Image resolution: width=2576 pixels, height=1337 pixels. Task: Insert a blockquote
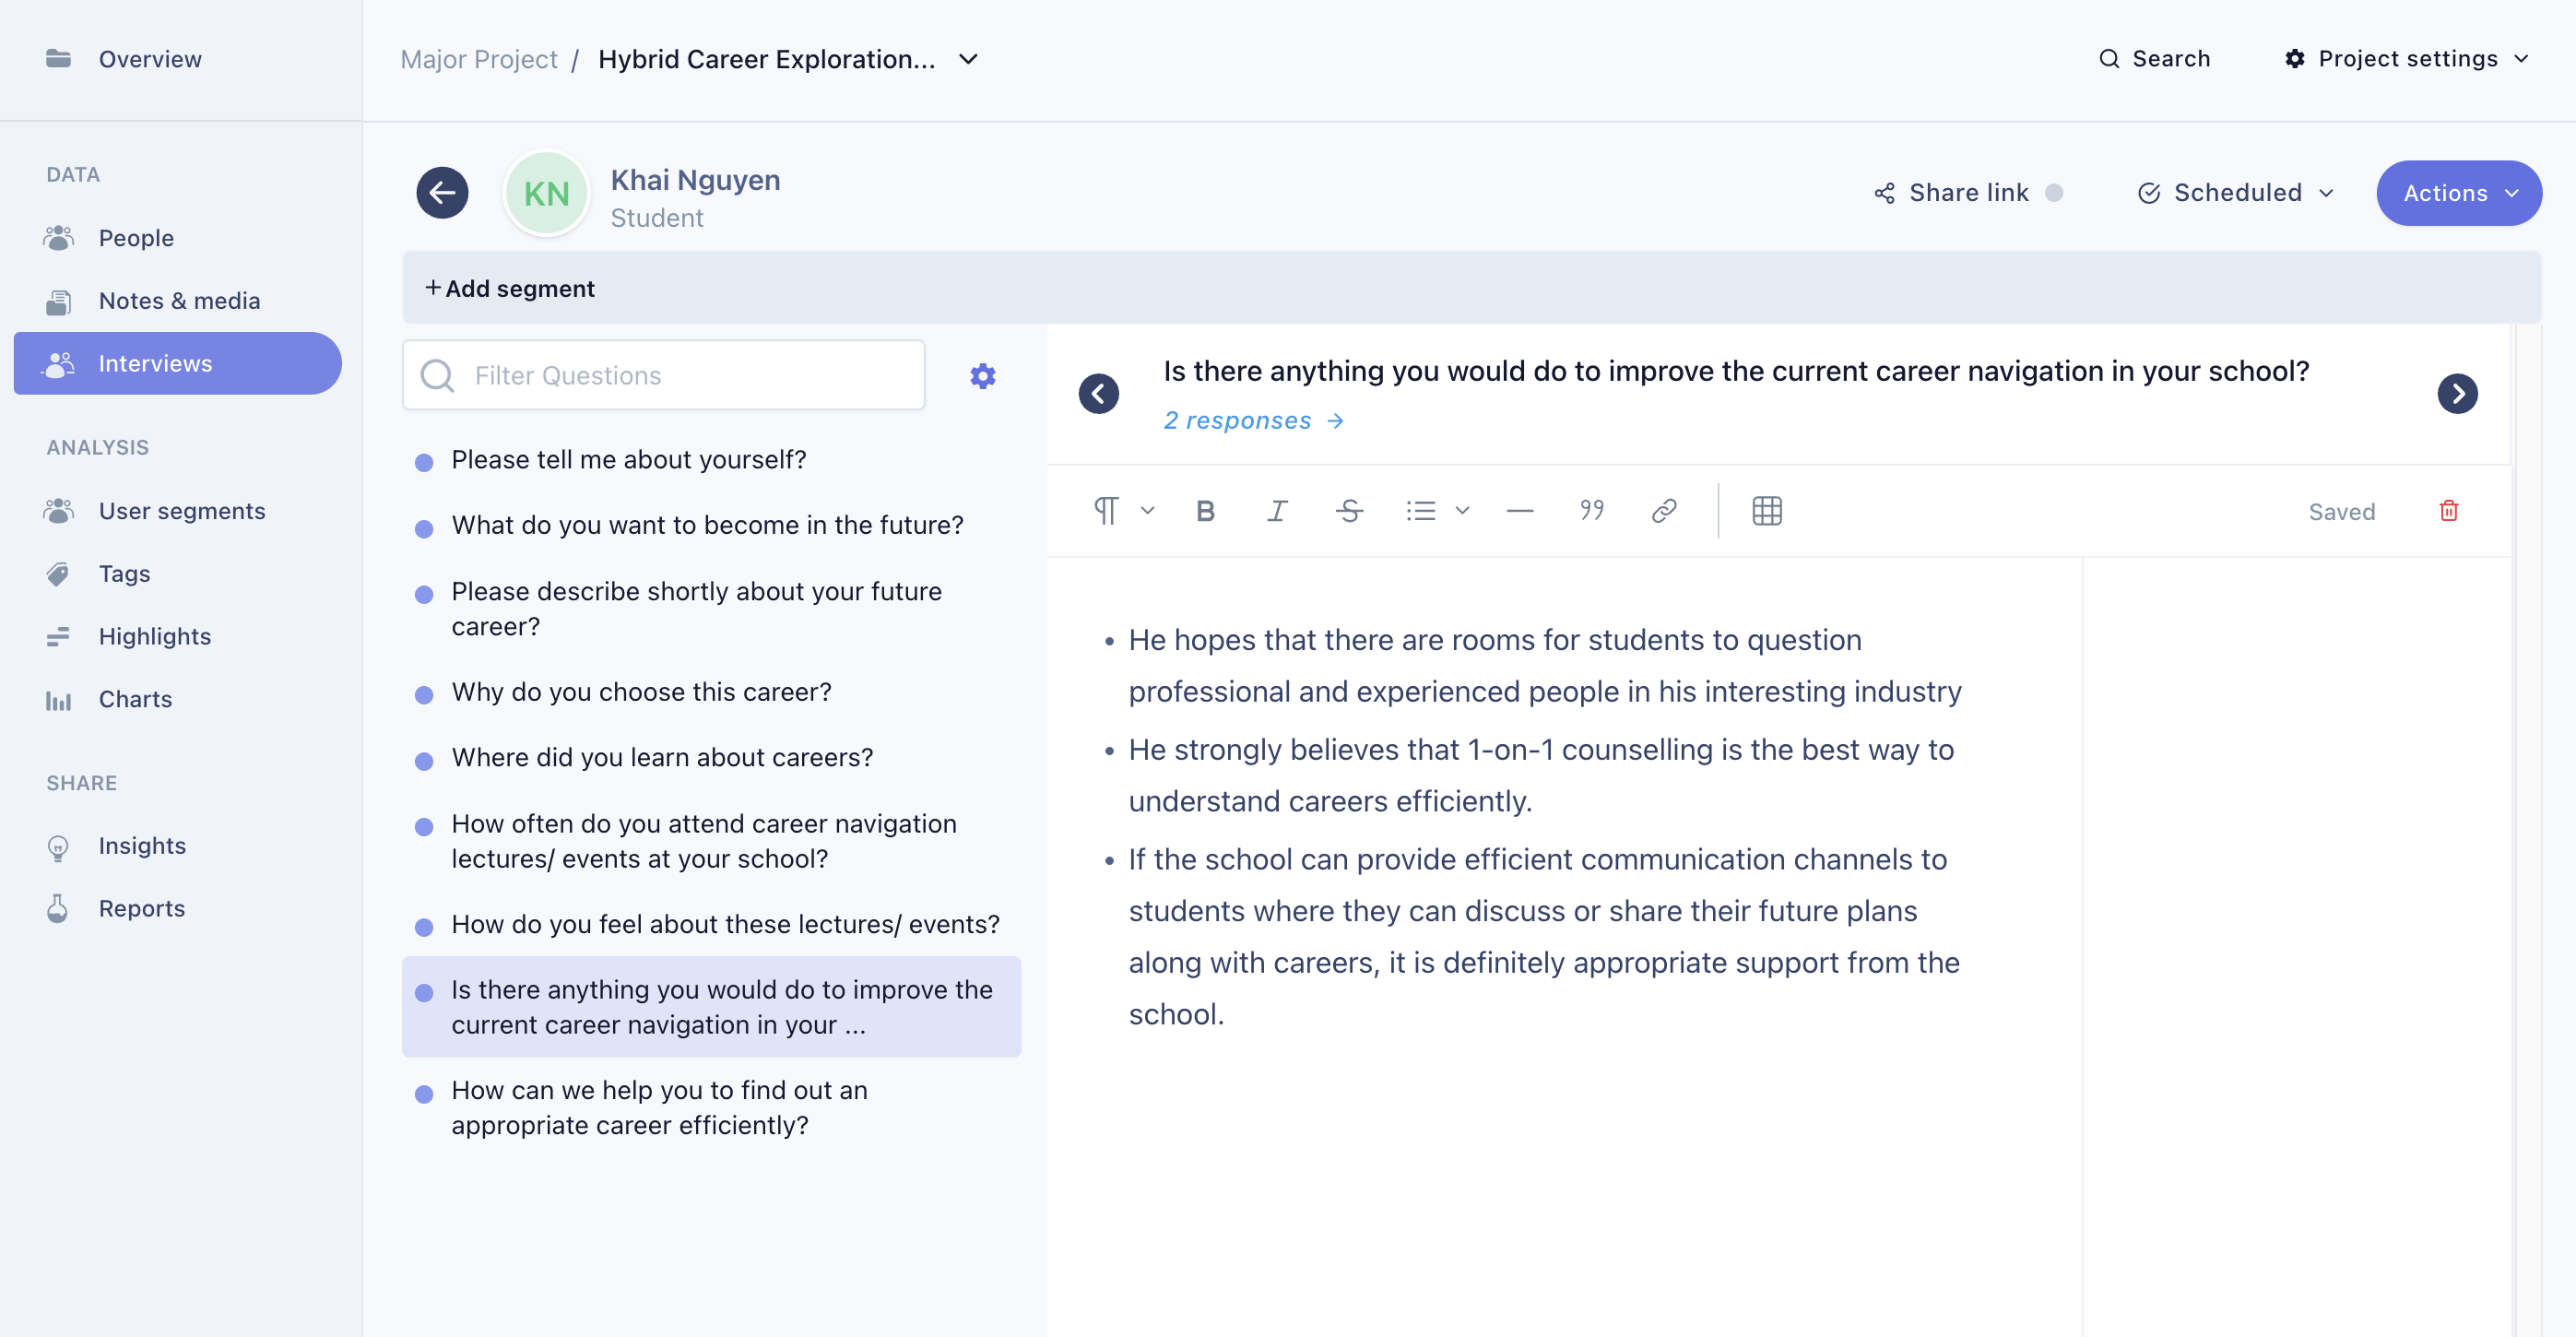[1591, 511]
